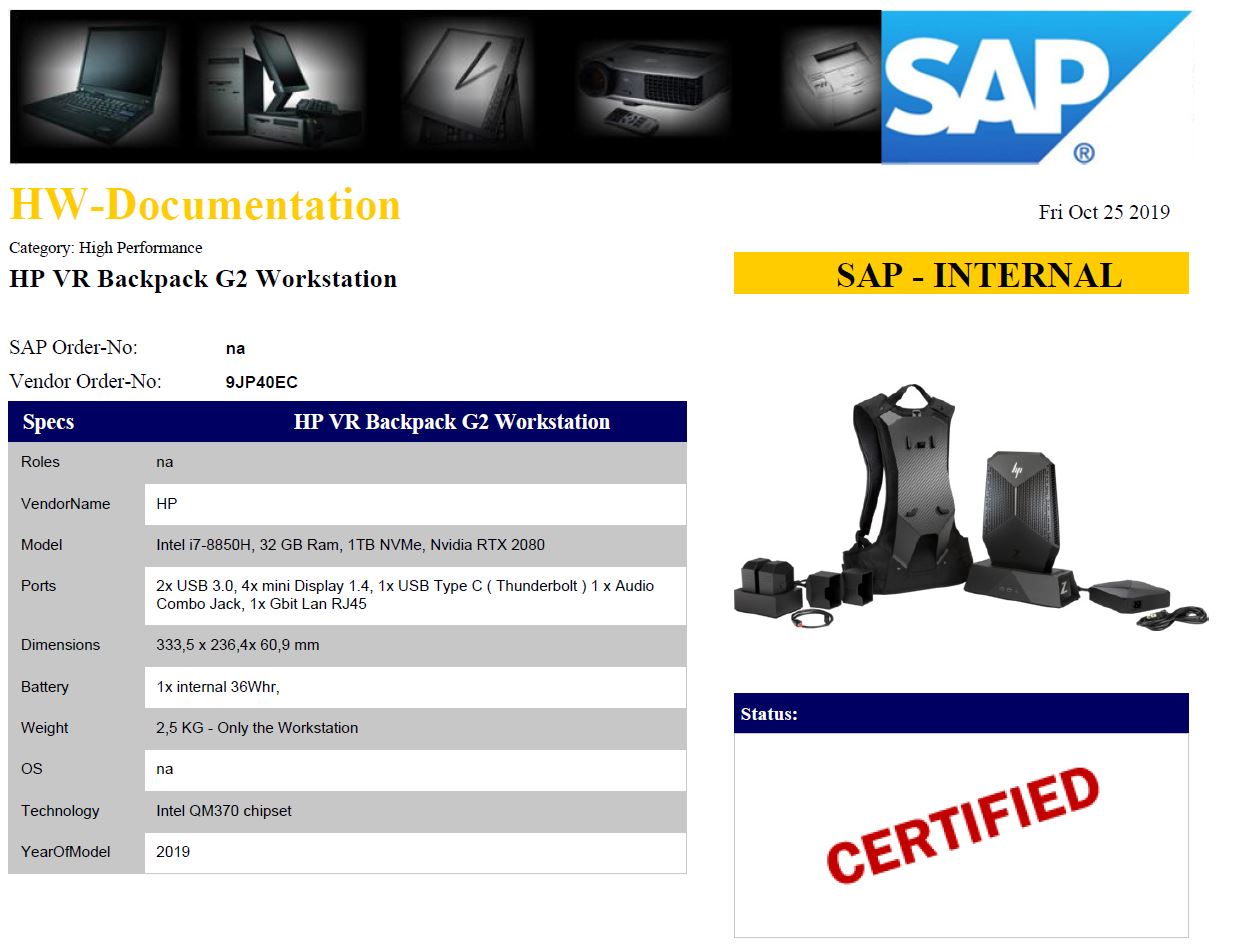Click the YearOfModel row label
This screenshot has height=946, width=1238.
[66, 852]
